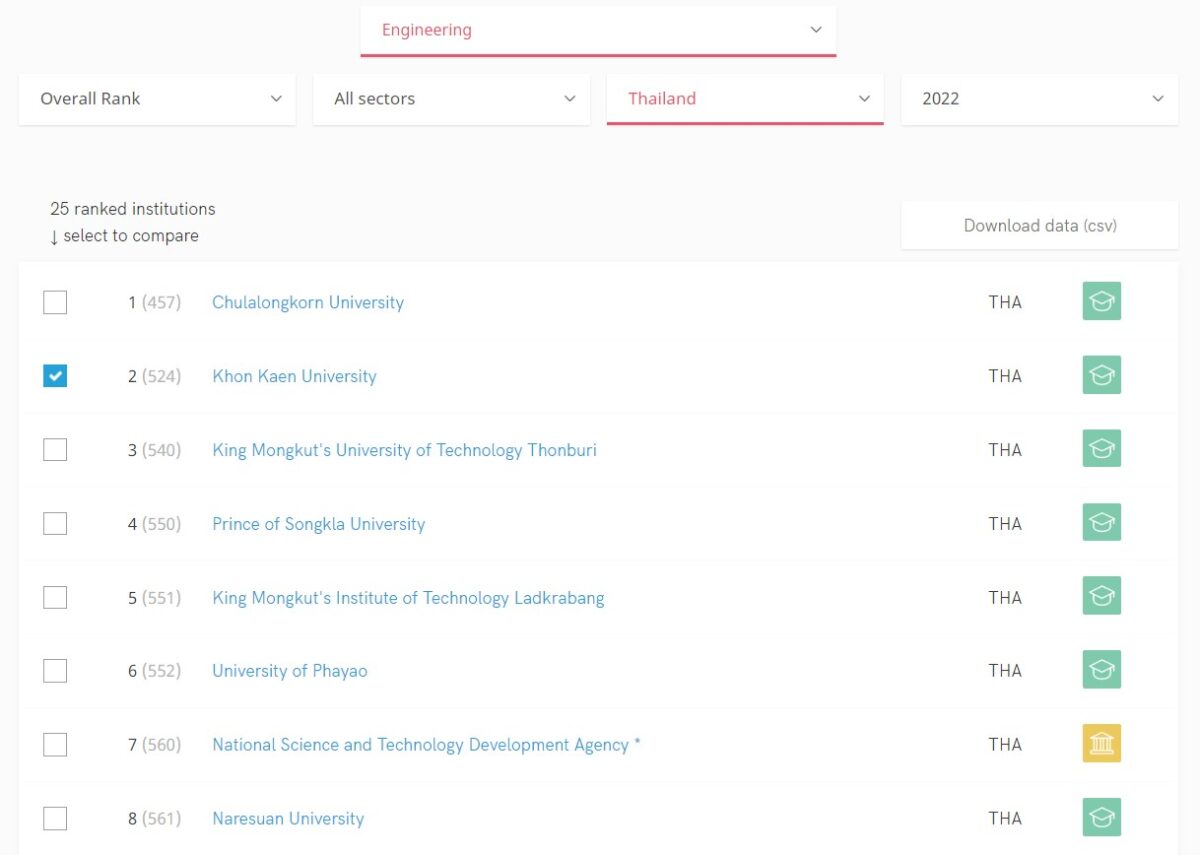Click green cap icon for Naresuan University row
The image size is (1200, 855).
(1101, 818)
